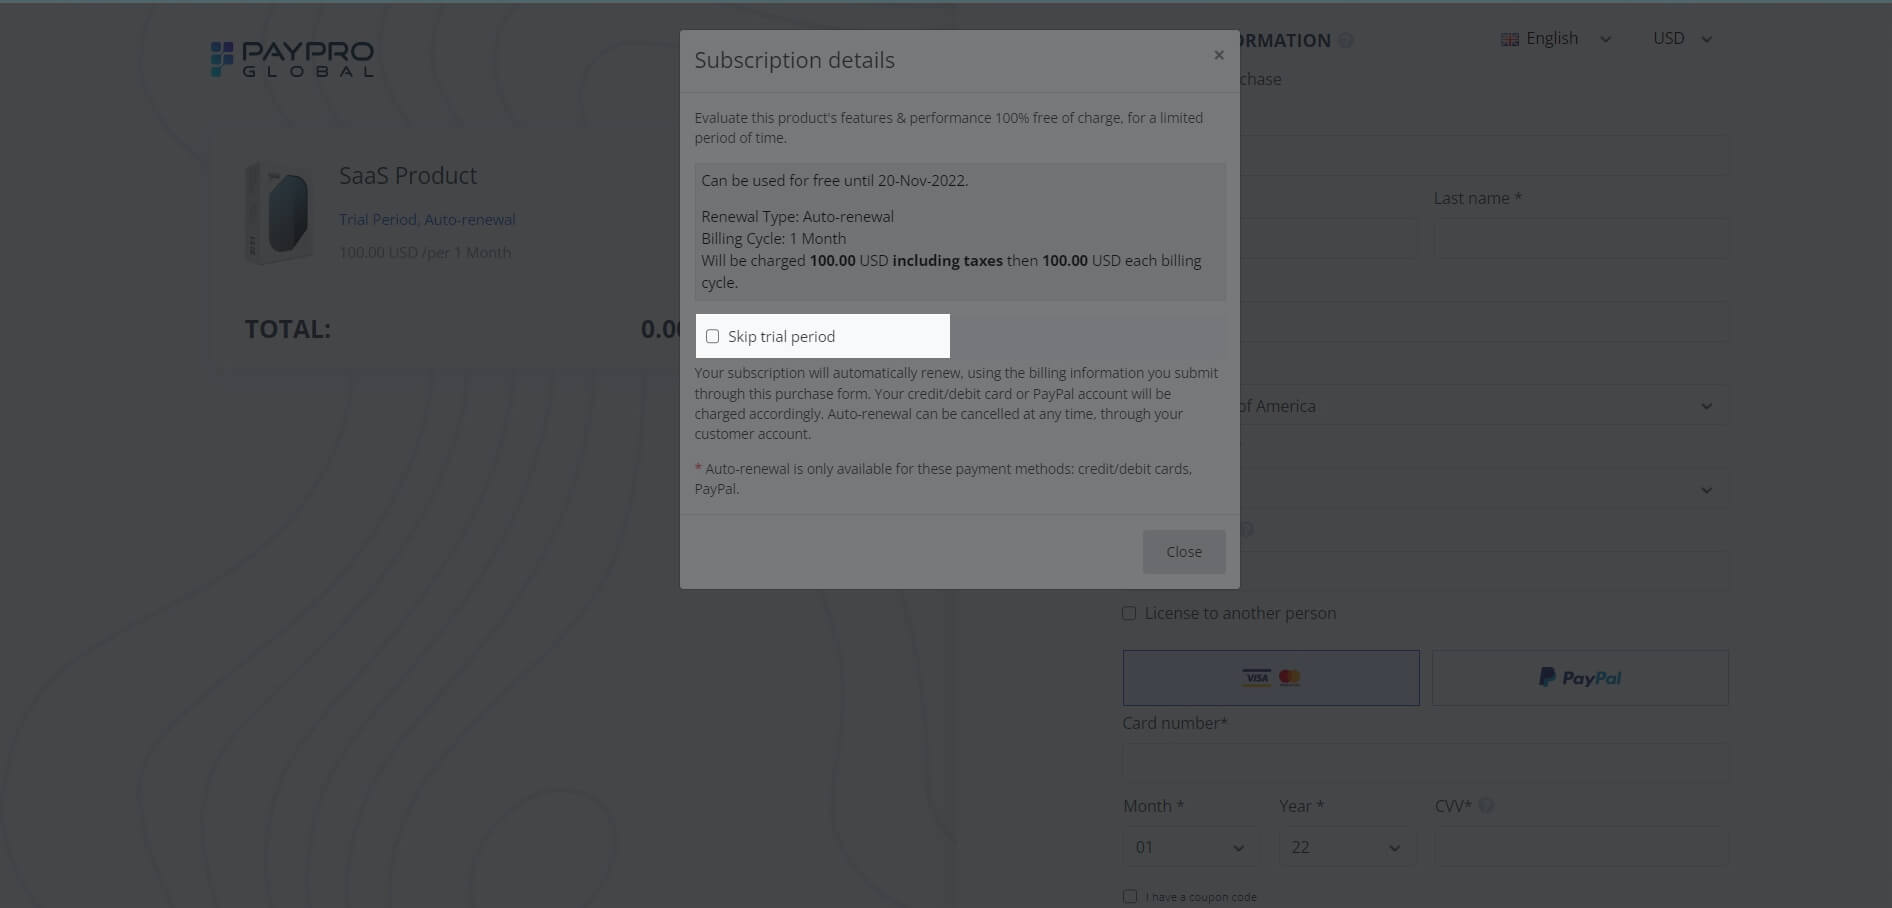Click the SaaS Product box image
1892x908 pixels.
279,211
